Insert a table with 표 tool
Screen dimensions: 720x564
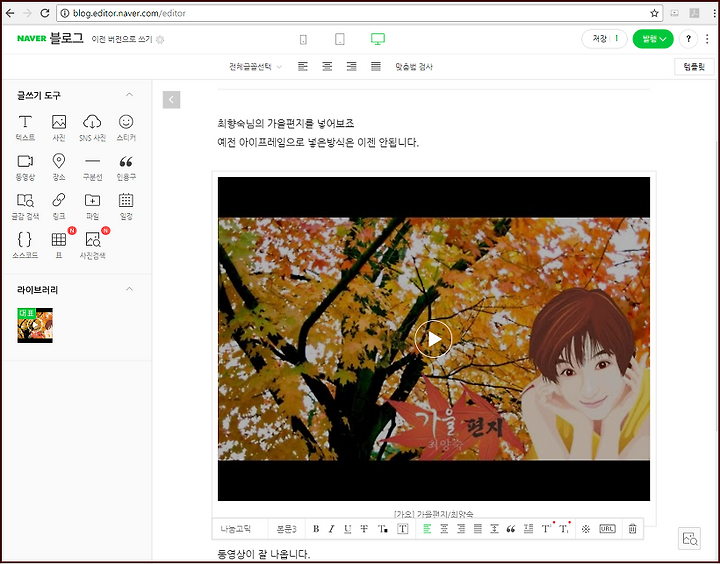click(59, 246)
